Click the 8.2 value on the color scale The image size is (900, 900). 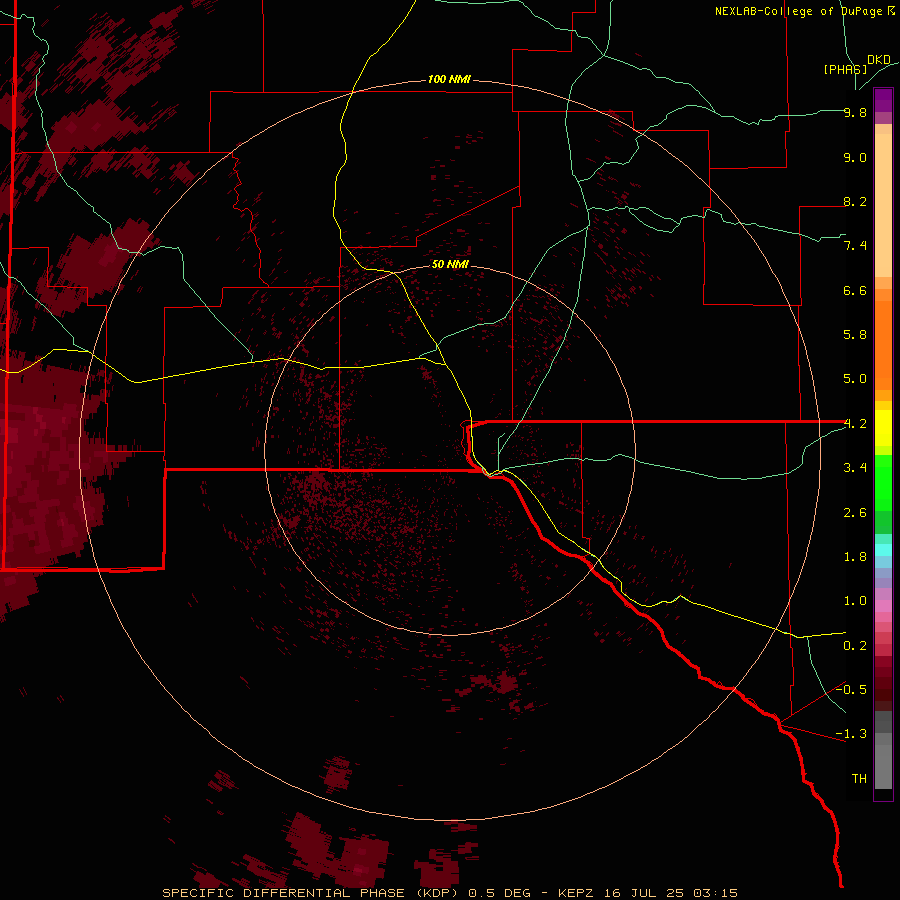855,201
